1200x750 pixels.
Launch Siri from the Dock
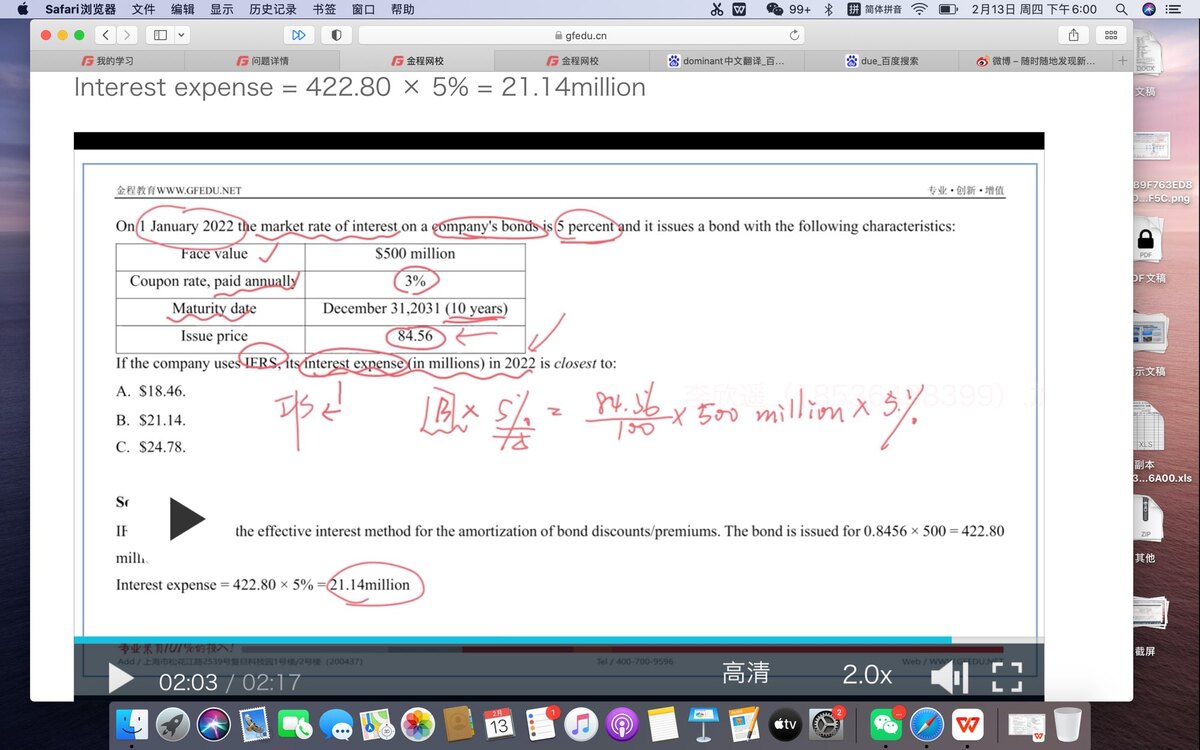coord(214,724)
